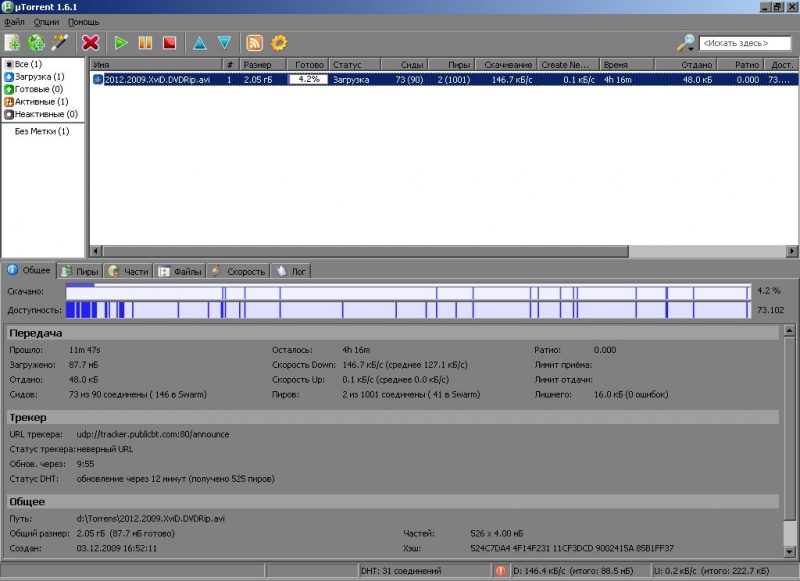Sort by the Размер column header

(x=262, y=65)
